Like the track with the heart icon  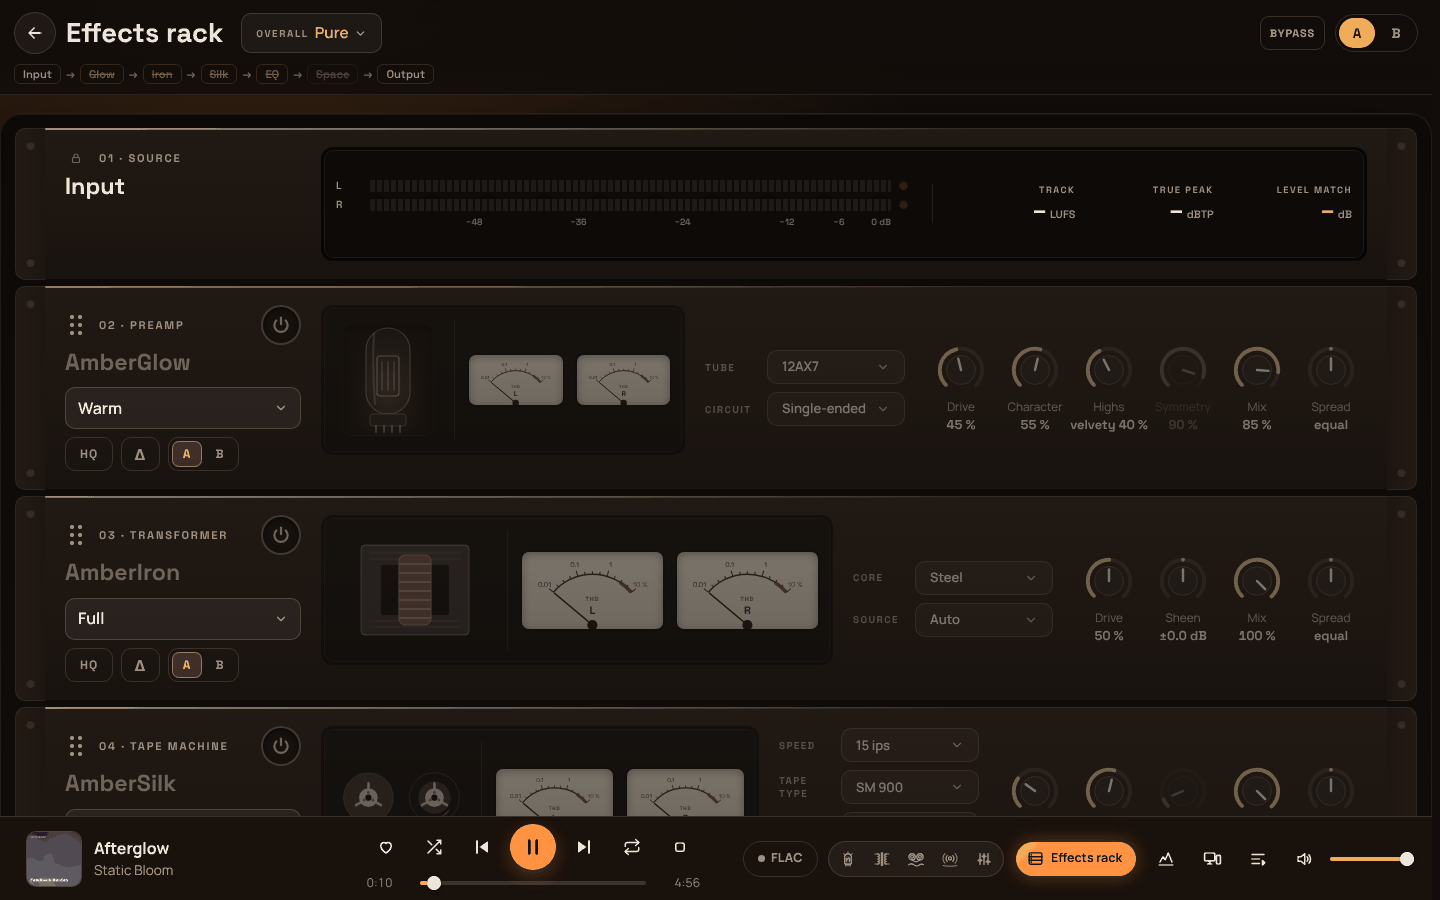(x=386, y=847)
